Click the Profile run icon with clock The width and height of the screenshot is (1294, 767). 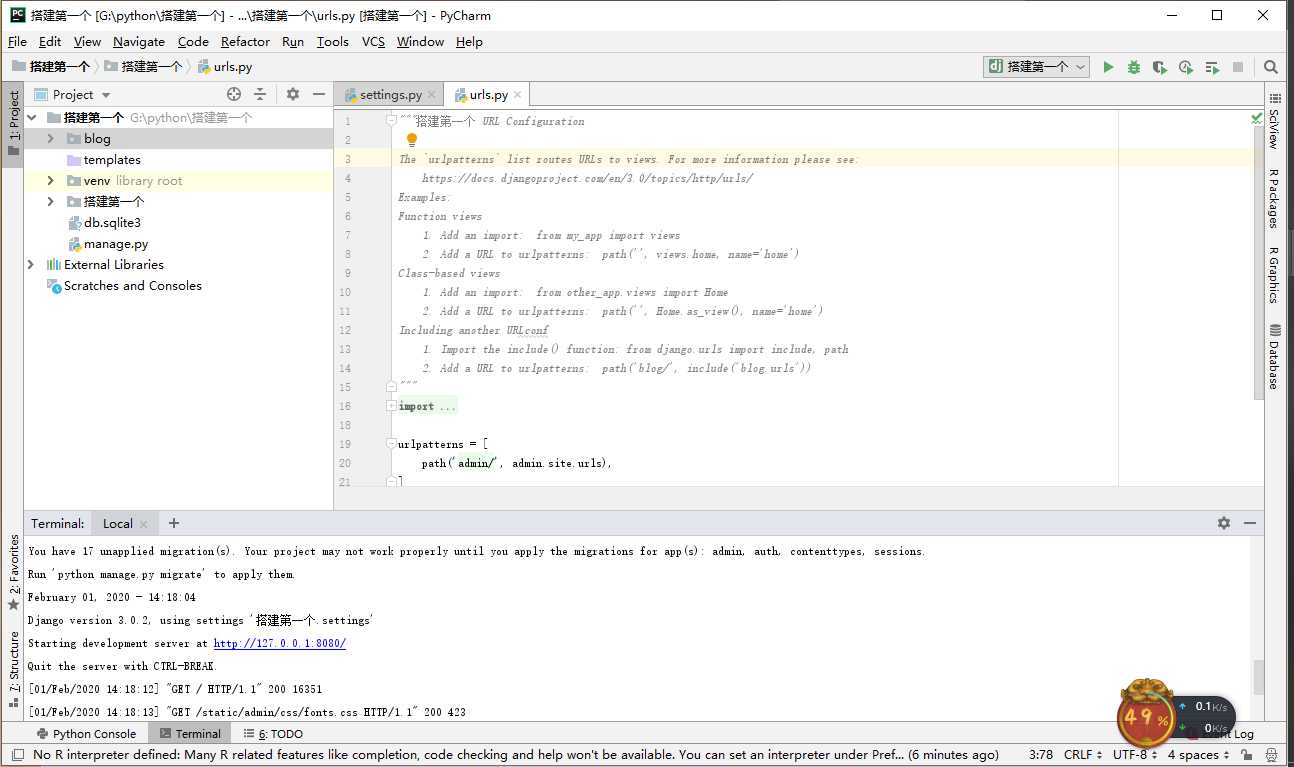(1186, 67)
